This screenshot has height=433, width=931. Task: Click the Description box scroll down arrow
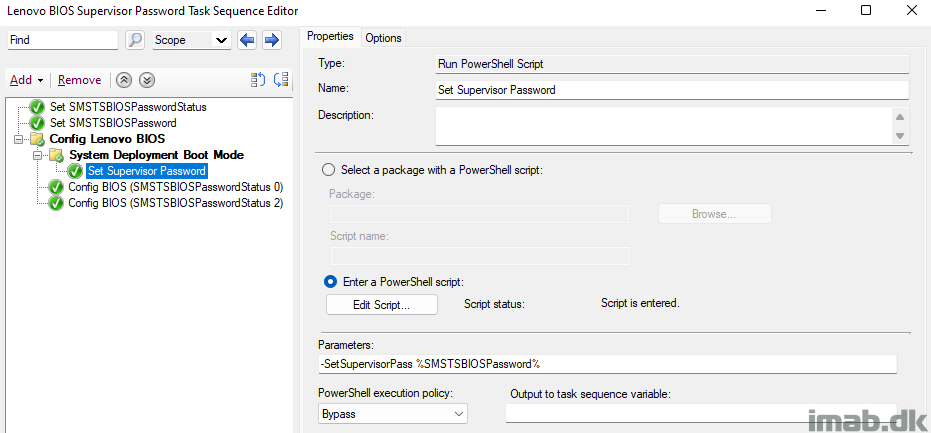pyautogui.click(x=900, y=136)
